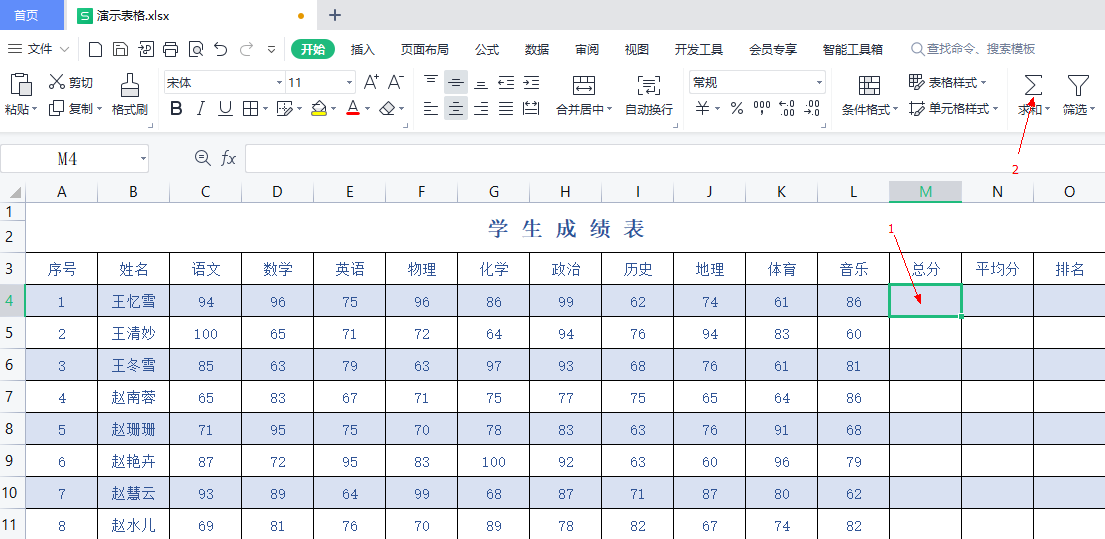Redo with the grayed redo arrow
Screen dimensions: 1105x539
click(246, 49)
